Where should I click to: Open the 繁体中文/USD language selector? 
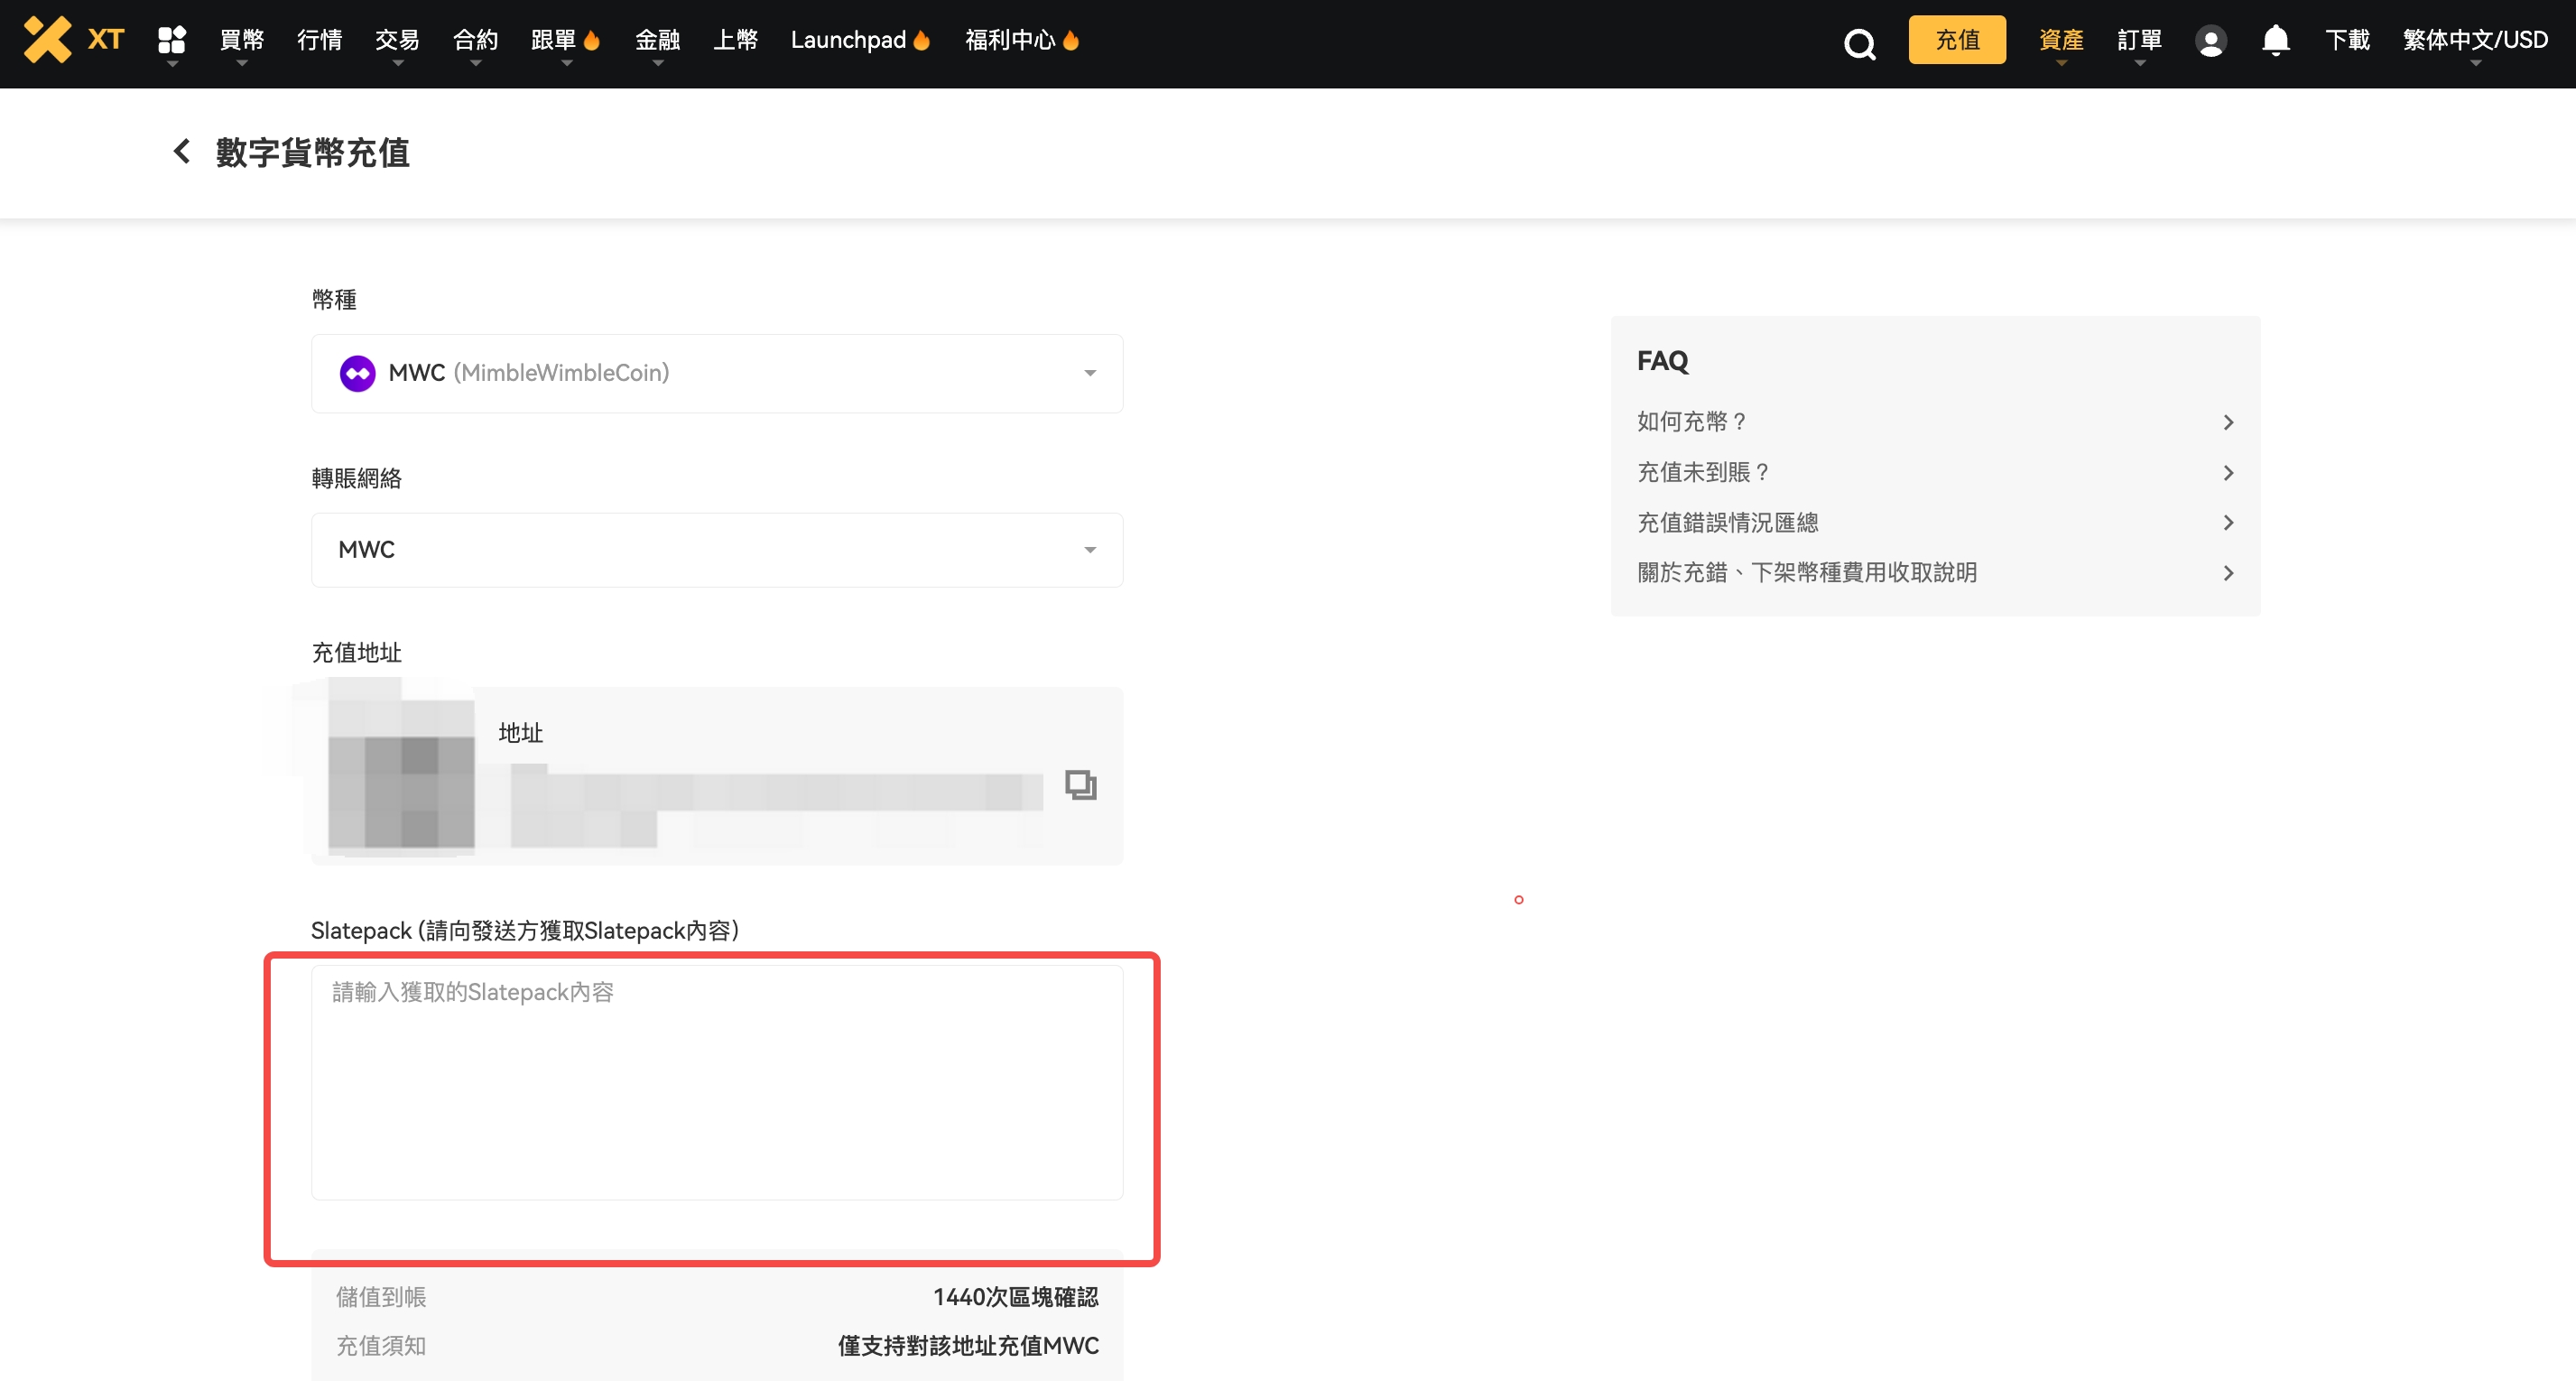[x=2475, y=40]
